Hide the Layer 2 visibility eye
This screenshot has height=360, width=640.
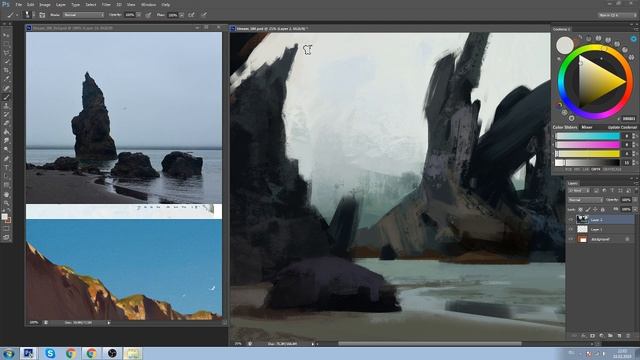pyautogui.click(x=571, y=220)
